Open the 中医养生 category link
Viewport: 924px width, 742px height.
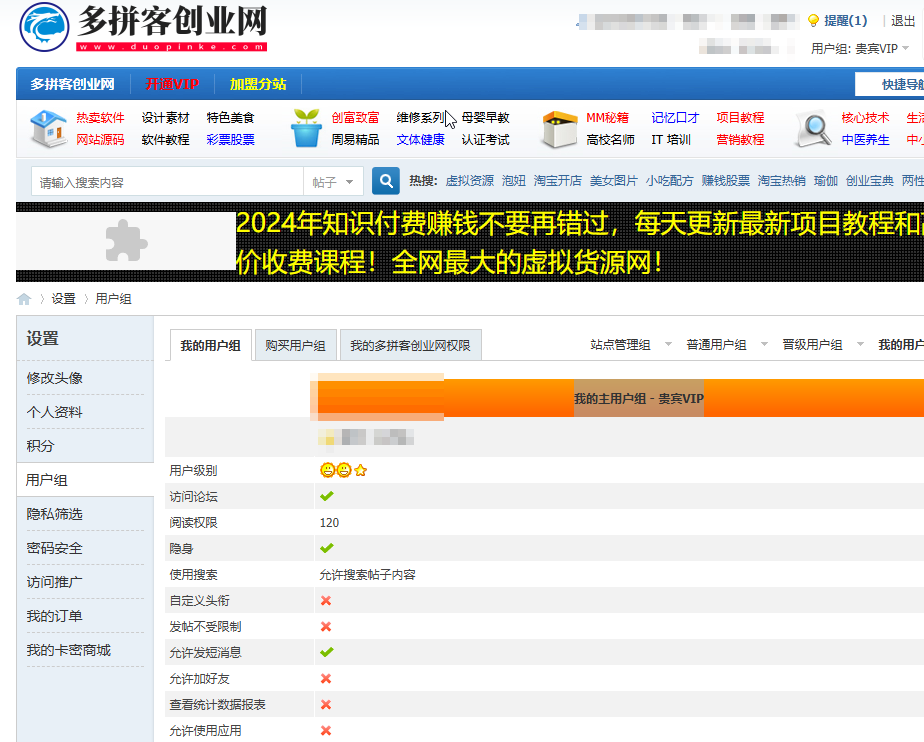click(866, 140)
